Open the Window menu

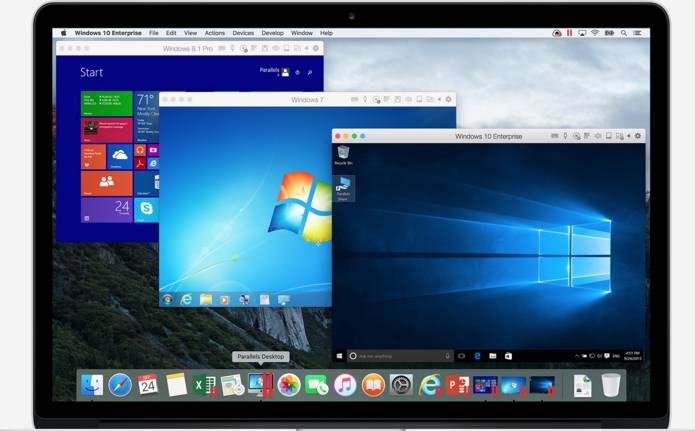pyautogui.click(x=302, y=33)
